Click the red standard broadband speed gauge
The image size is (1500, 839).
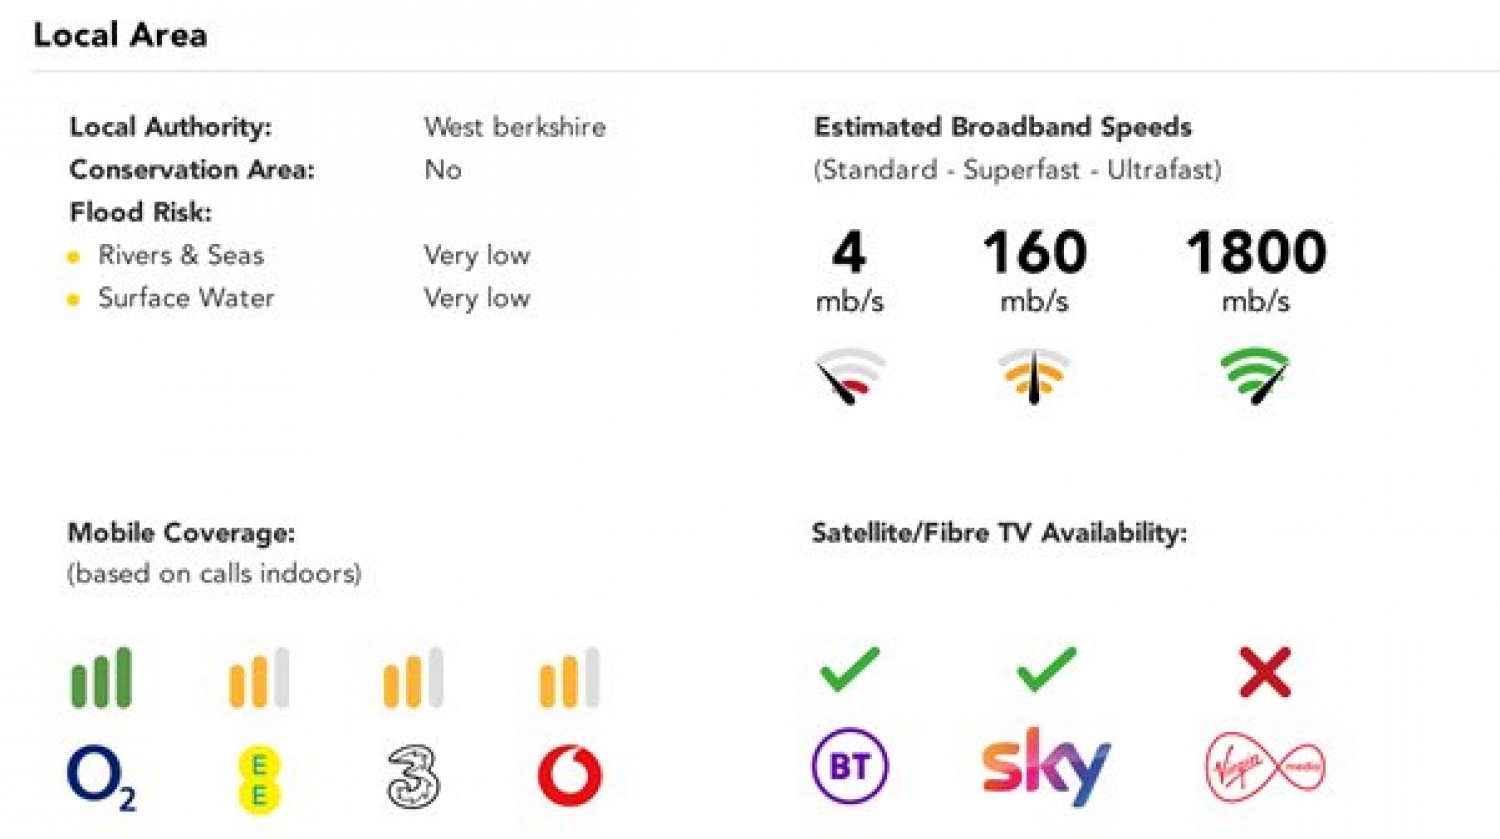pos(849,376)
